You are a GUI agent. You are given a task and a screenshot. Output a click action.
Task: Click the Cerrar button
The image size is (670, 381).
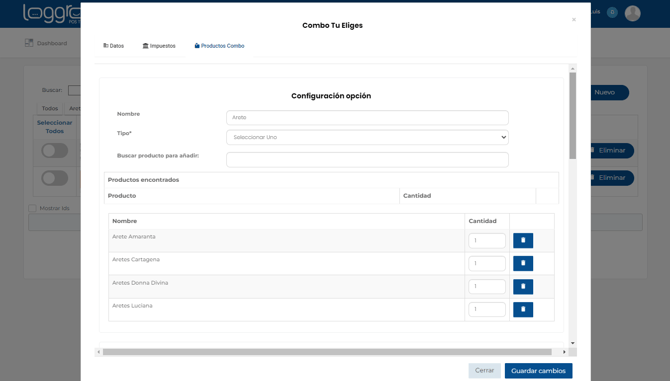pos(485,371)
